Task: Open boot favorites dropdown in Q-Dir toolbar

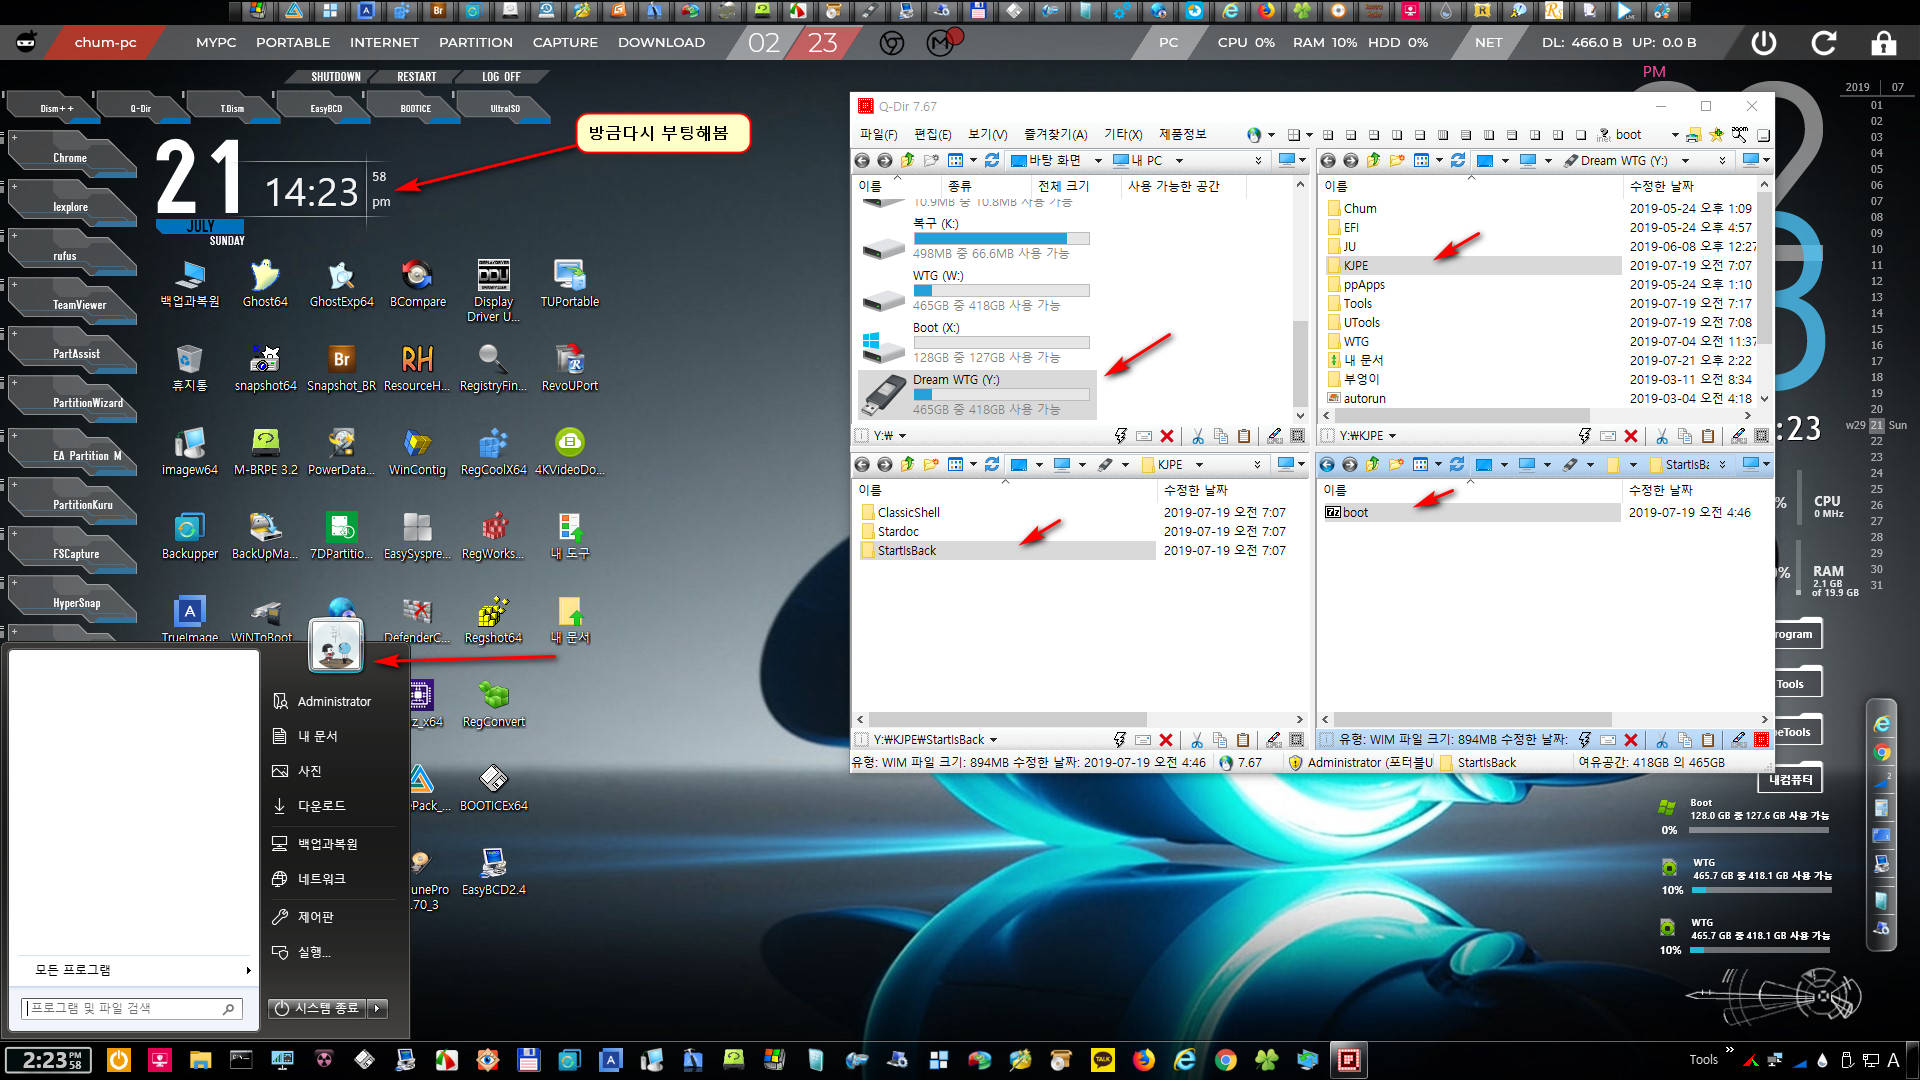Action: coord(1675,134)
